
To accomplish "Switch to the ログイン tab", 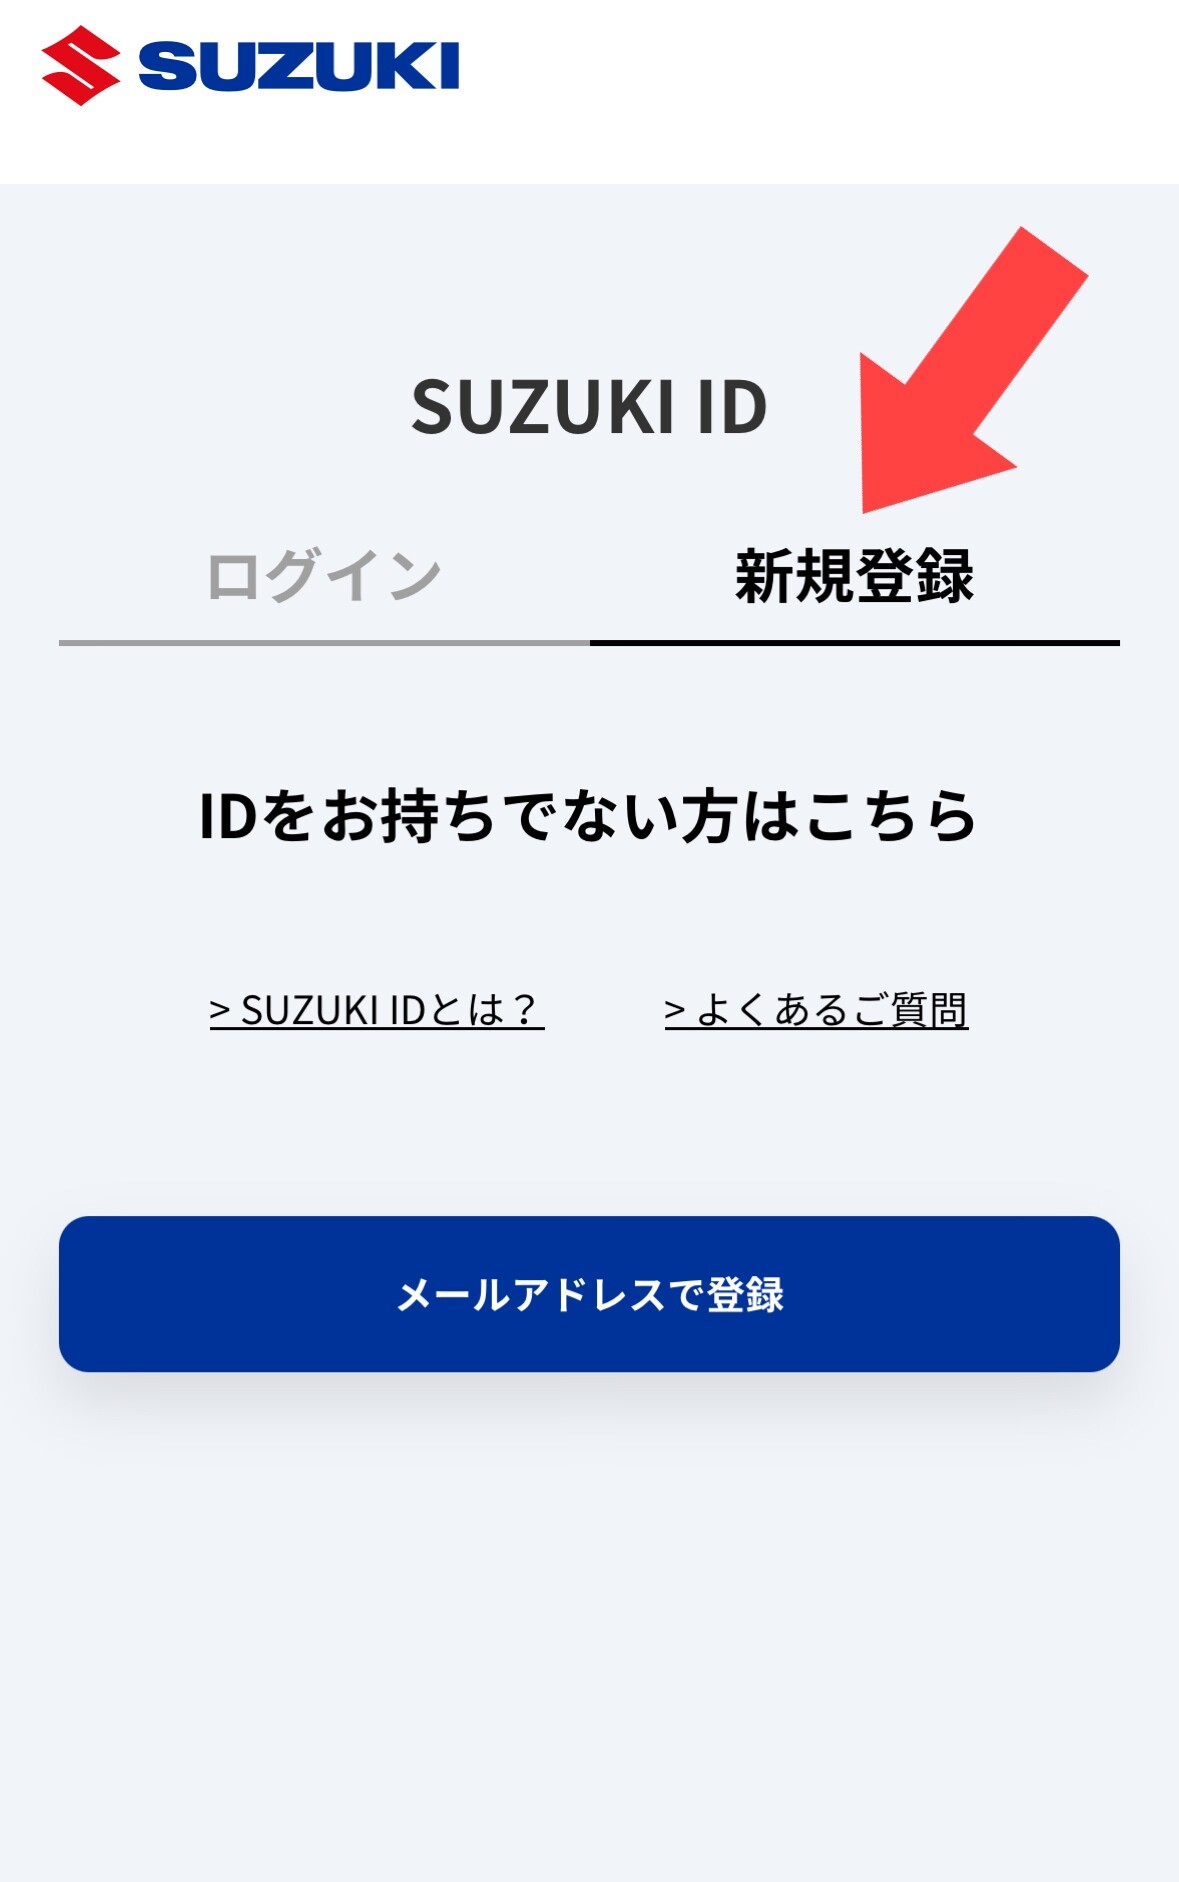I will pos(324,577).
